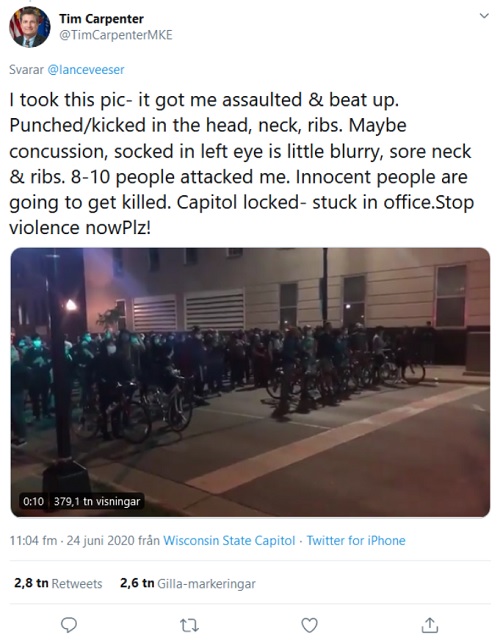Open the @lanceveeser mention link
The width and height of the screenshot is (500, 642).
[x=86, y=70]
